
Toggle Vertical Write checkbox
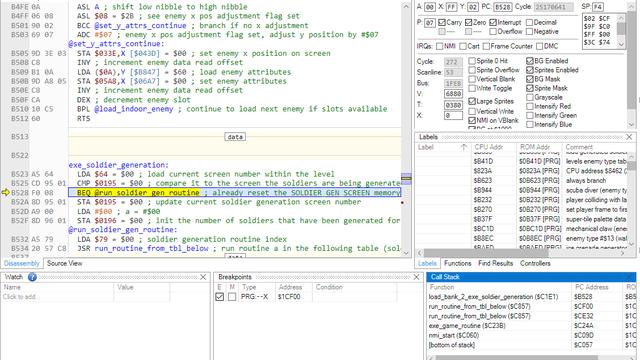(472, 111)
